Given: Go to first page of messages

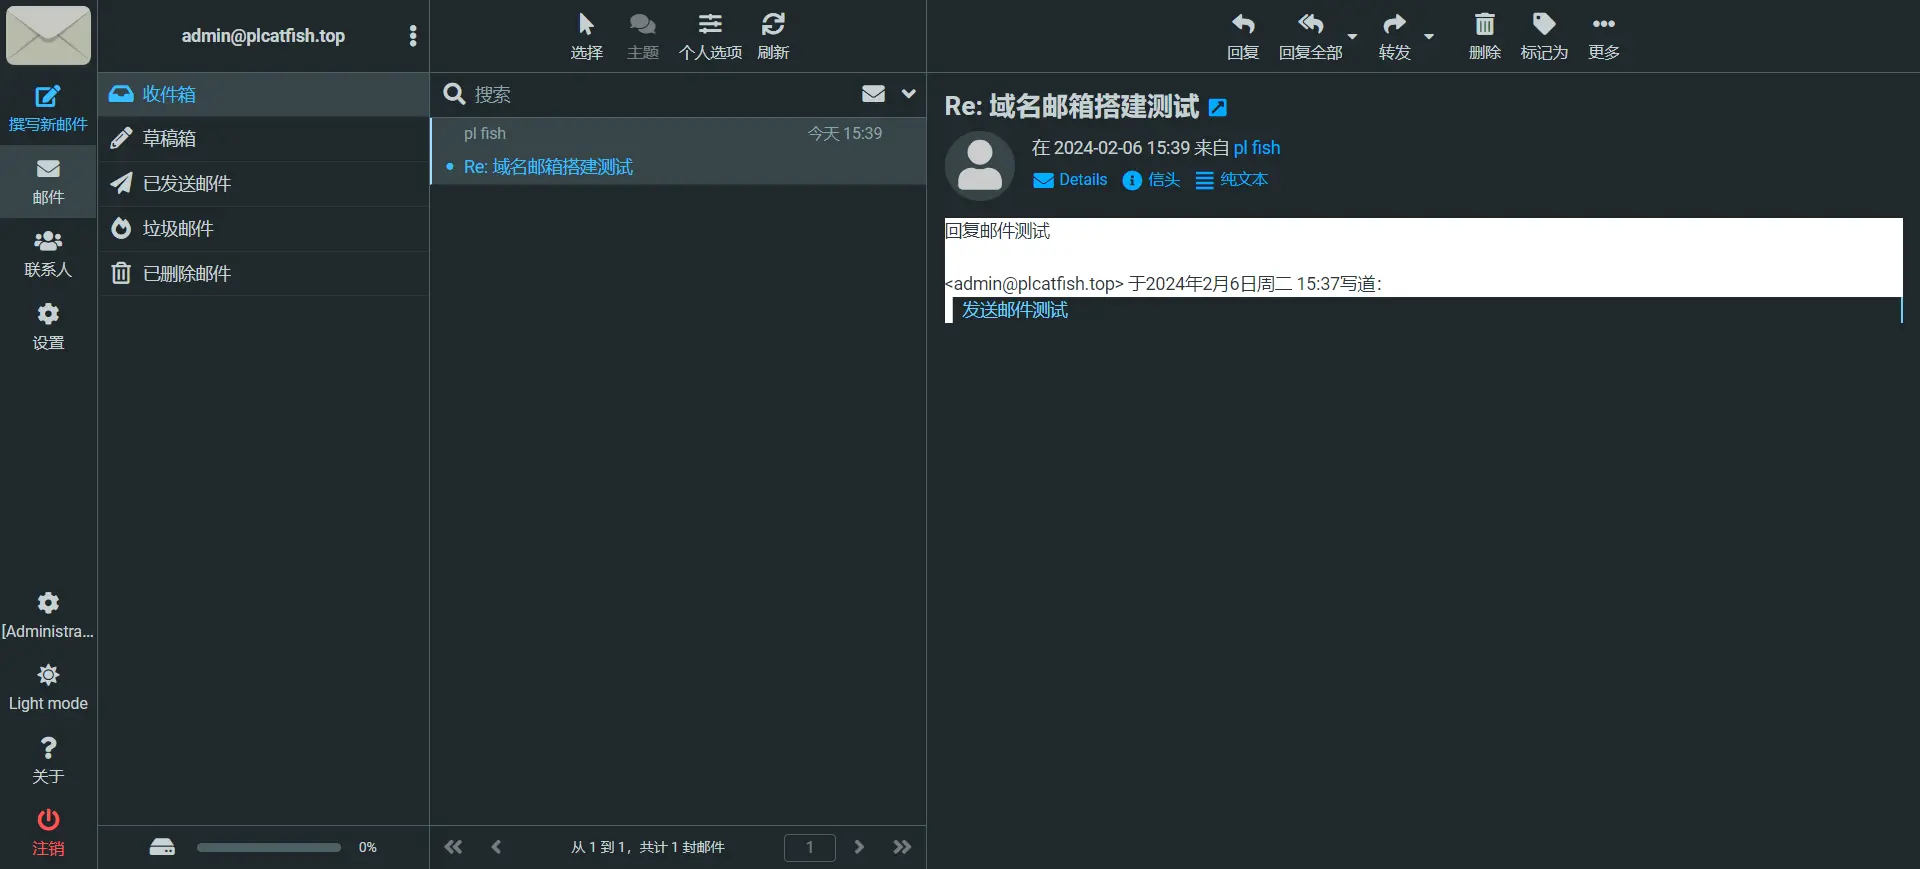Looking at the screenshot, I should point(454,847).
